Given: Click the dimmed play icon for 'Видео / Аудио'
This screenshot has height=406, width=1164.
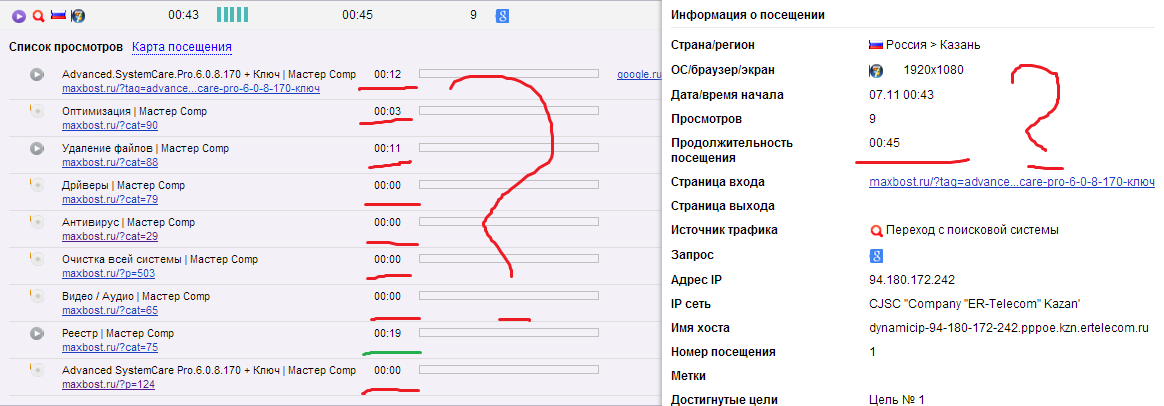Looking at the screenshot, I should coord(36,296).
